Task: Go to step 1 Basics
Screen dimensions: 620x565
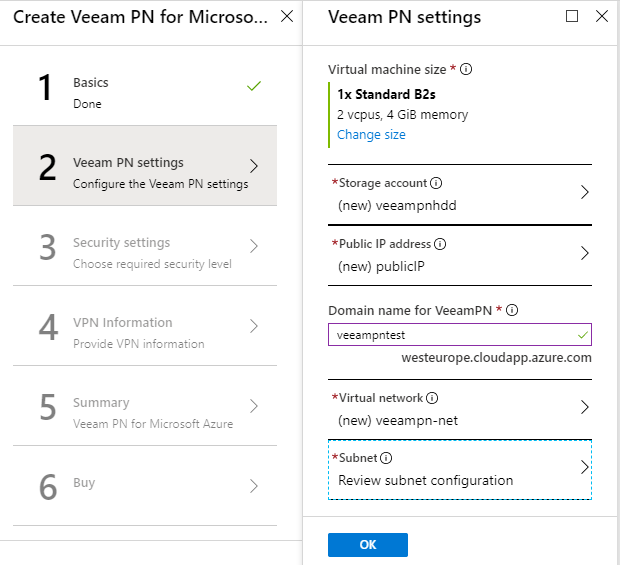Action: click(x=145, y=86)
